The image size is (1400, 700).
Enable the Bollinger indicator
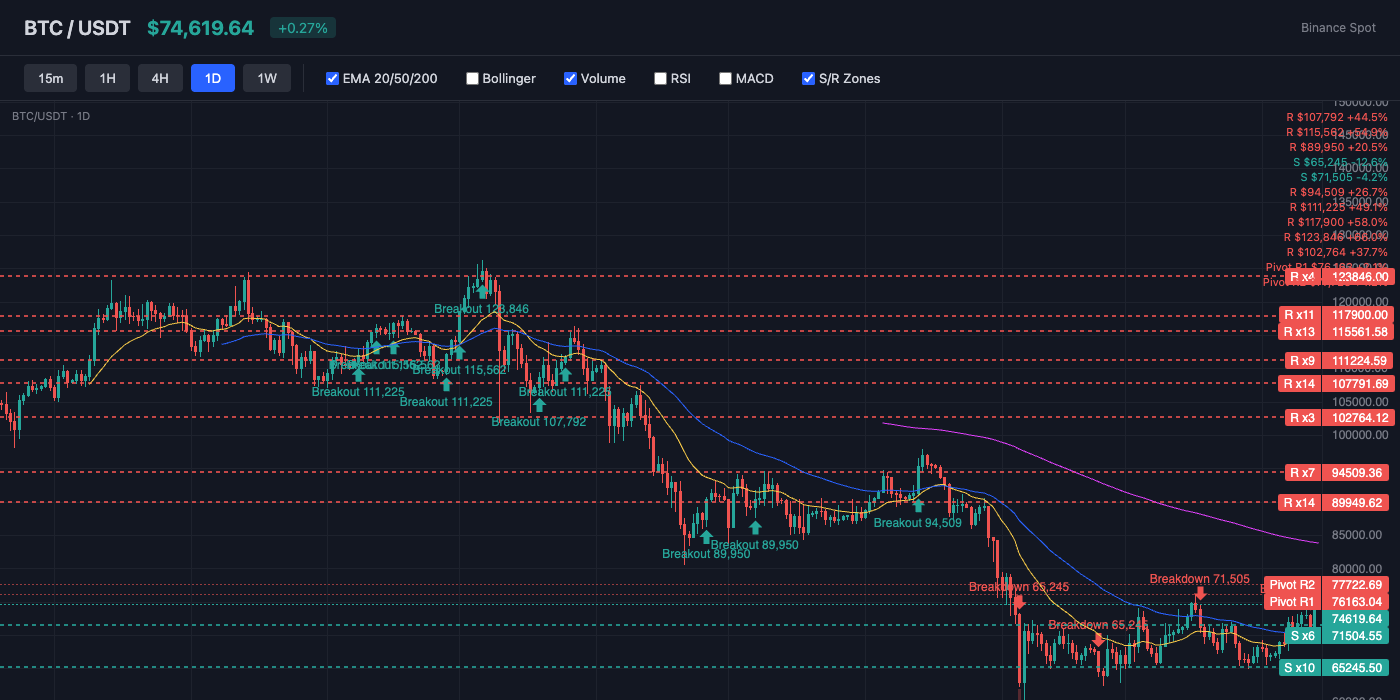coord(472,78)
